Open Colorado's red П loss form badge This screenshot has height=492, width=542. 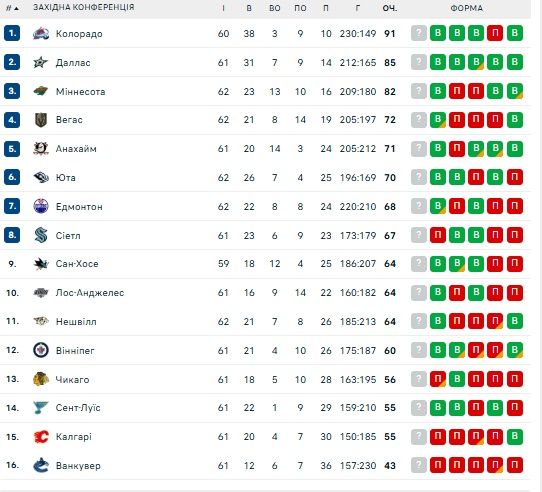(x=495, y=33)
